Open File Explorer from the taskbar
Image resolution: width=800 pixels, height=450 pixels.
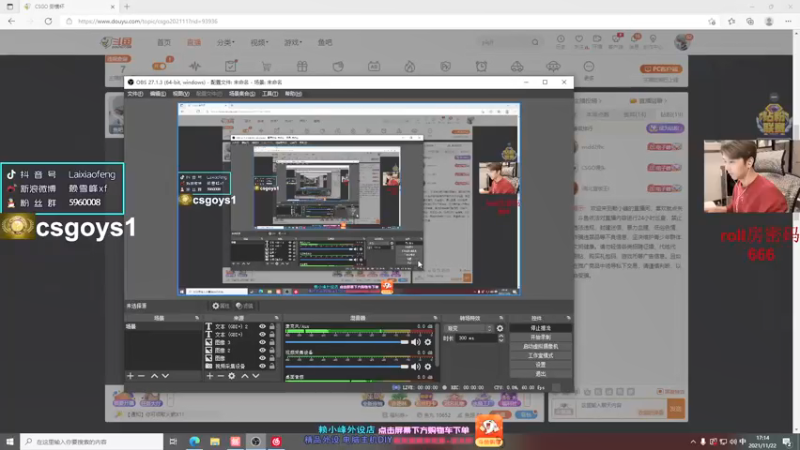tap(215, 441)
